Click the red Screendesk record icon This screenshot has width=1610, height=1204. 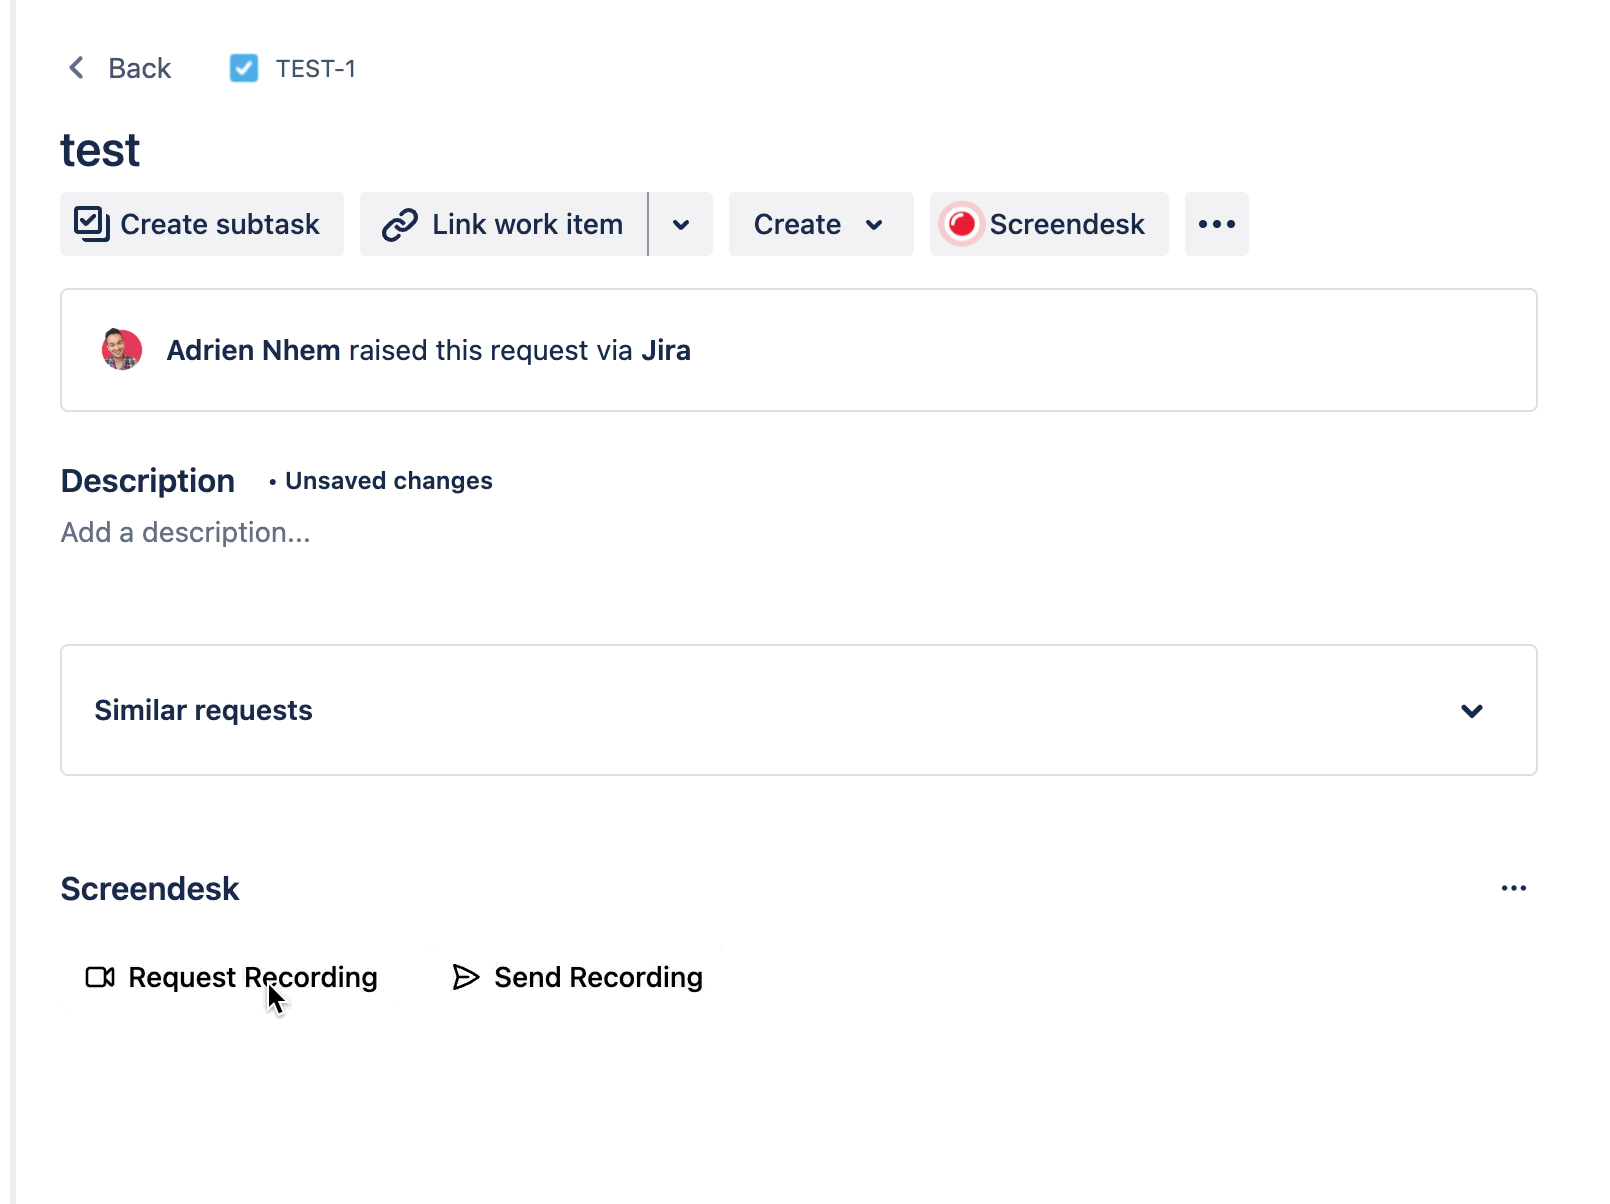point(962,224)
